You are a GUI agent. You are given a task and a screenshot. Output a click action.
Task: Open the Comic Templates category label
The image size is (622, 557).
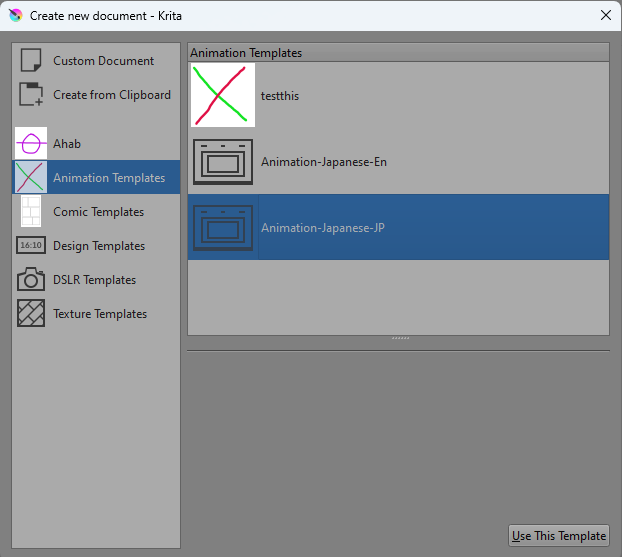[x=98, y=212]
